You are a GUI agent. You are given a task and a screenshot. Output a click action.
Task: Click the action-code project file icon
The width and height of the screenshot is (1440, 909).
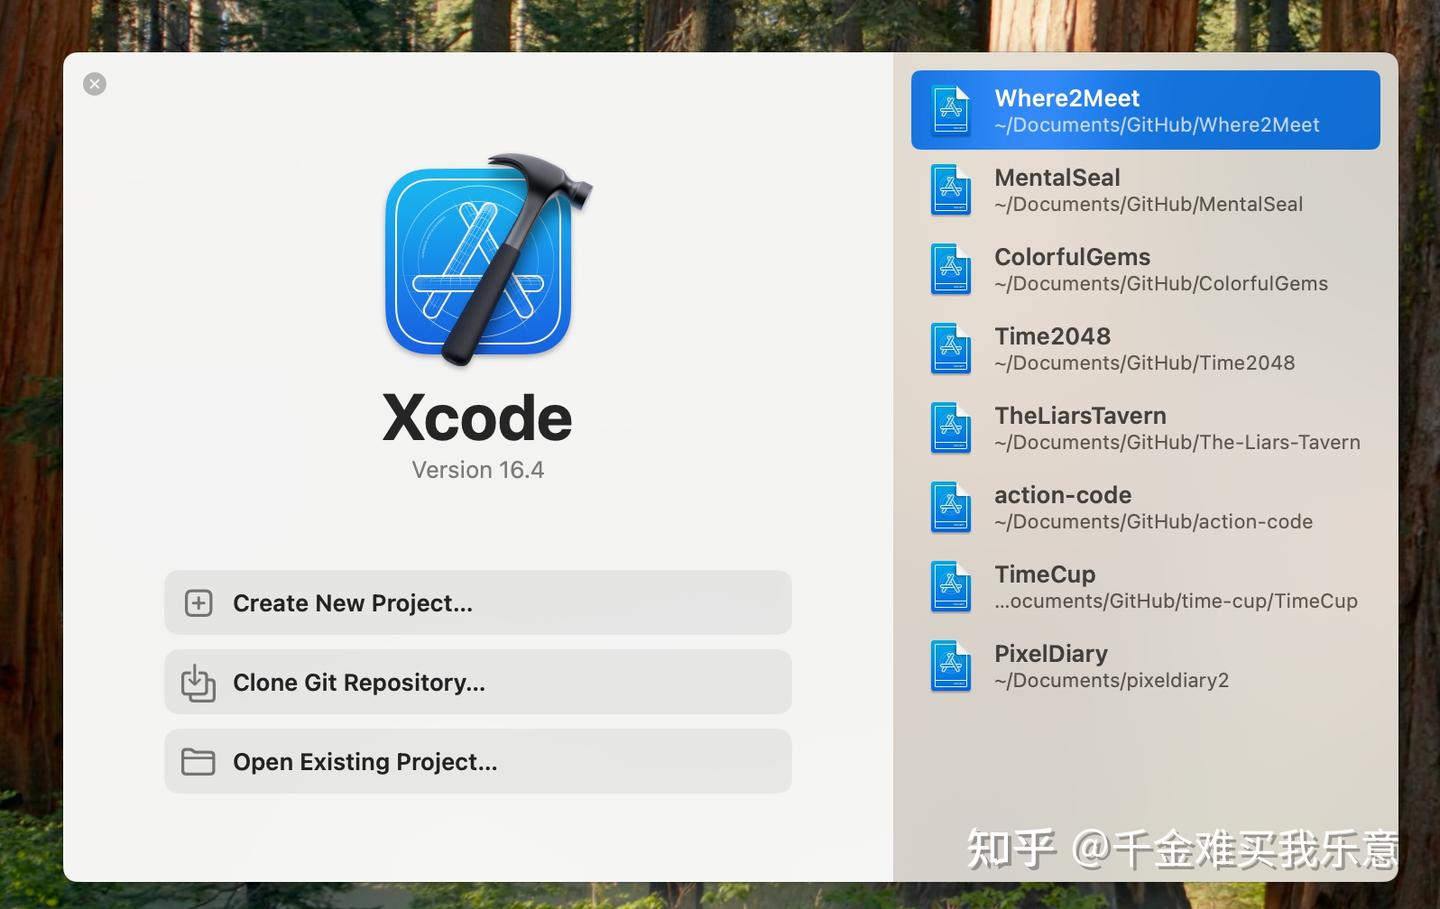point(951,507)
